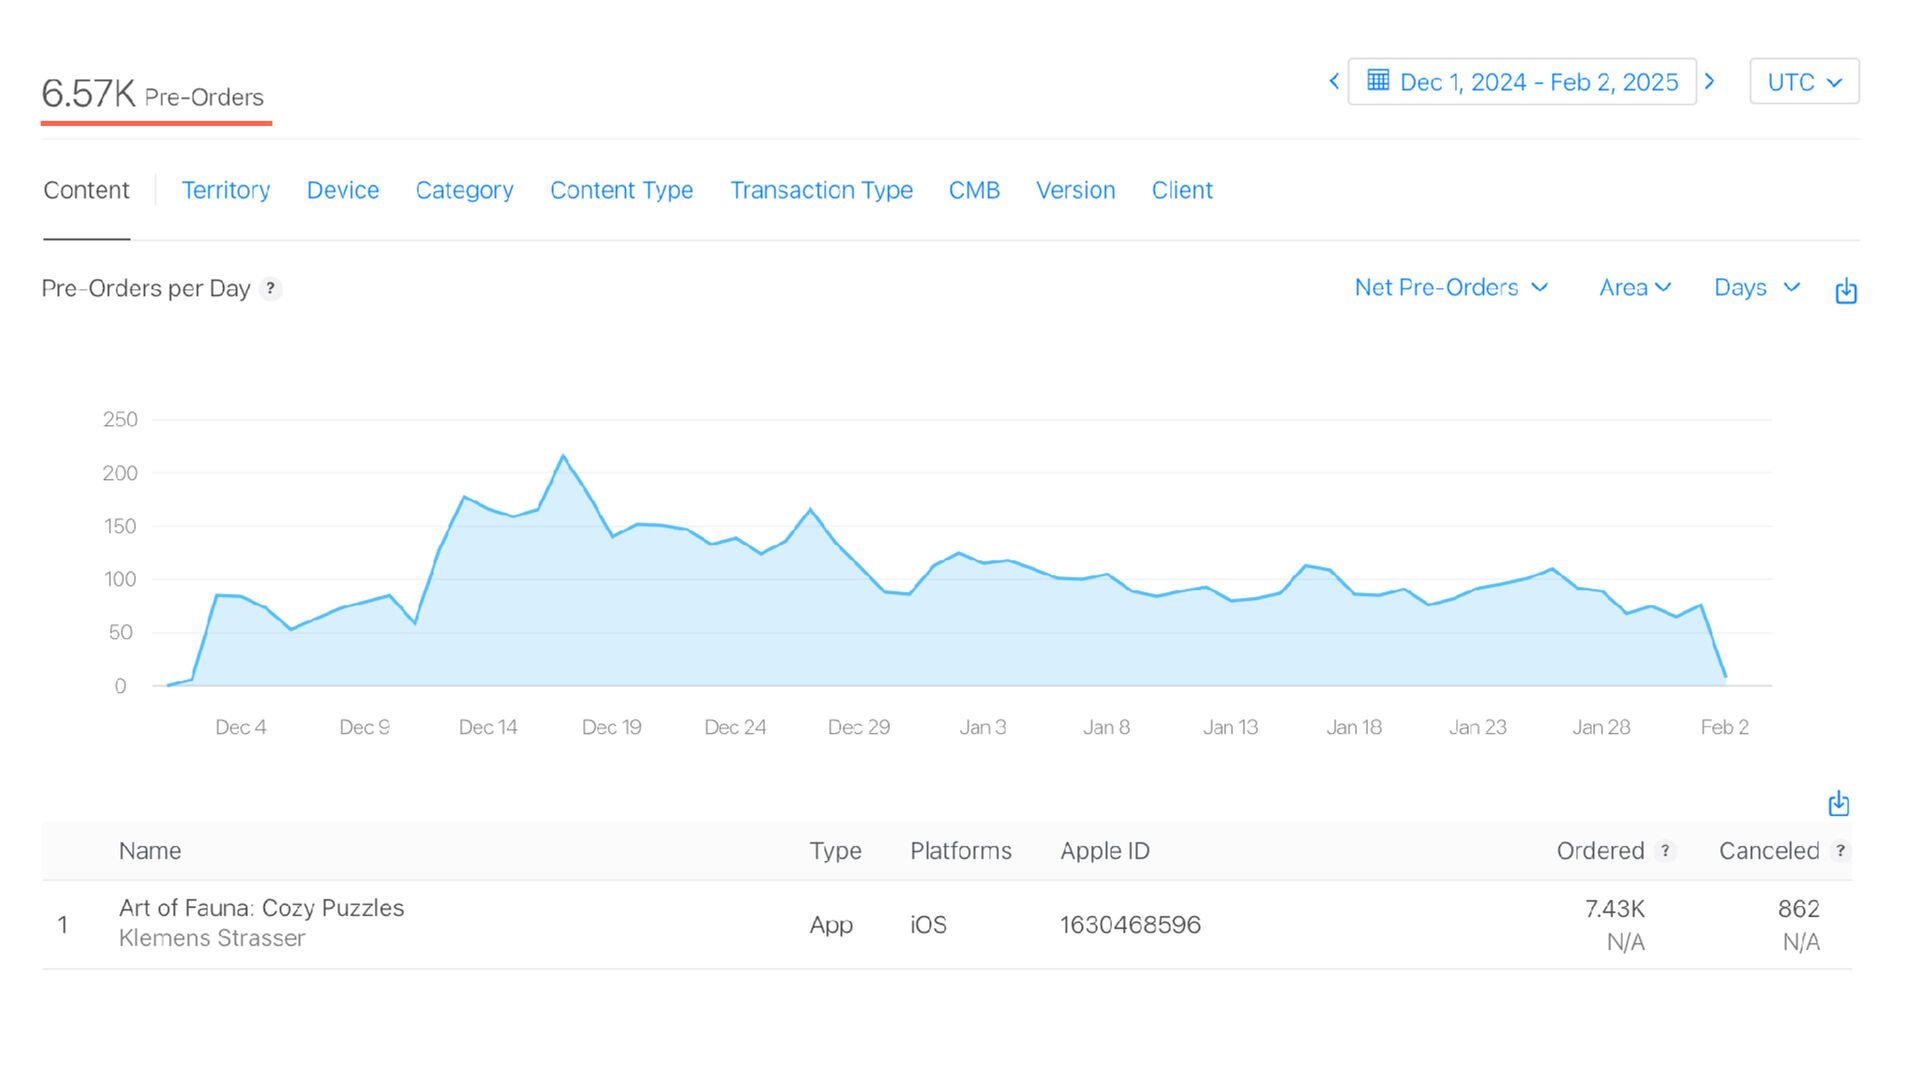Click the table download icon
Viewport: 1920px width, 1080px height.
coord(1838,804)
